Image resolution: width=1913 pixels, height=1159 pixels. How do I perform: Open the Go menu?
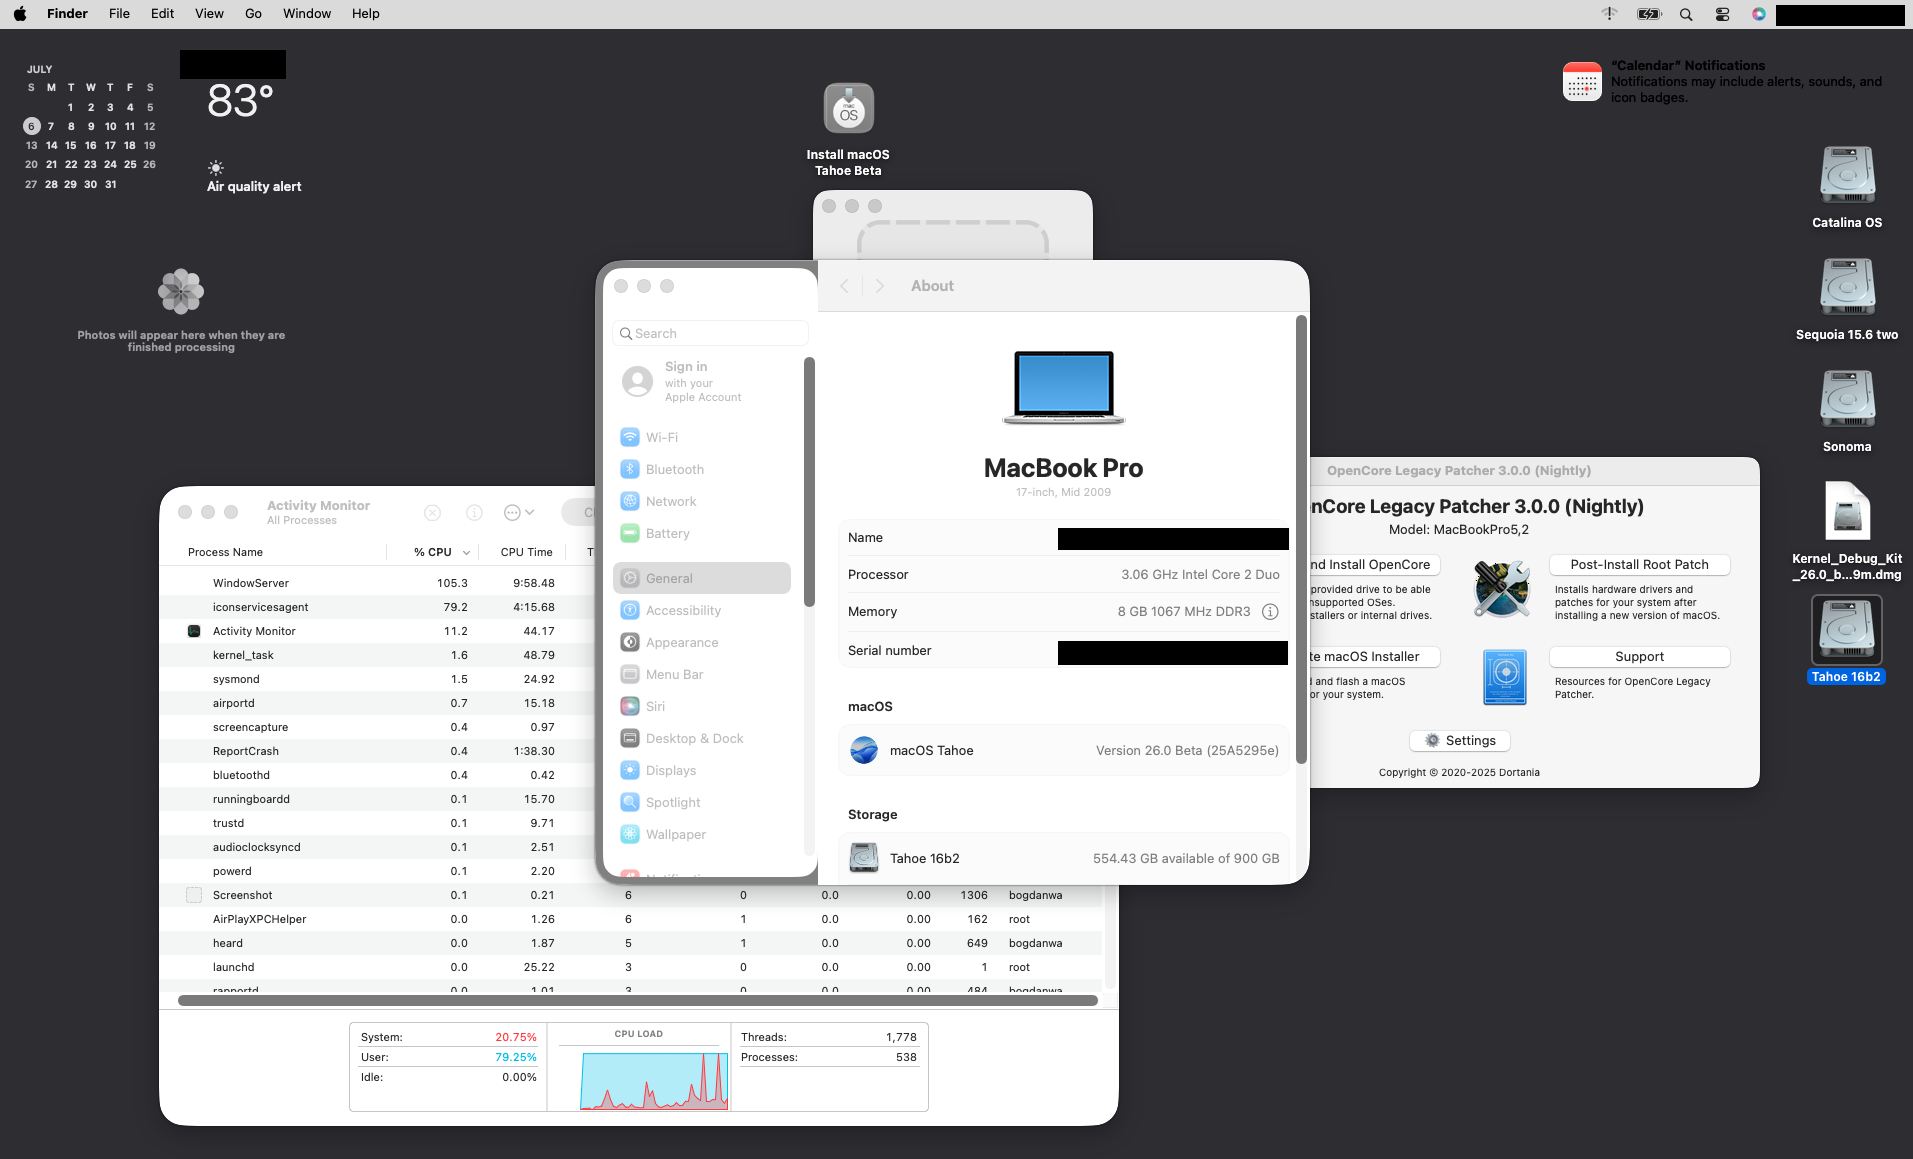point(253,14)
